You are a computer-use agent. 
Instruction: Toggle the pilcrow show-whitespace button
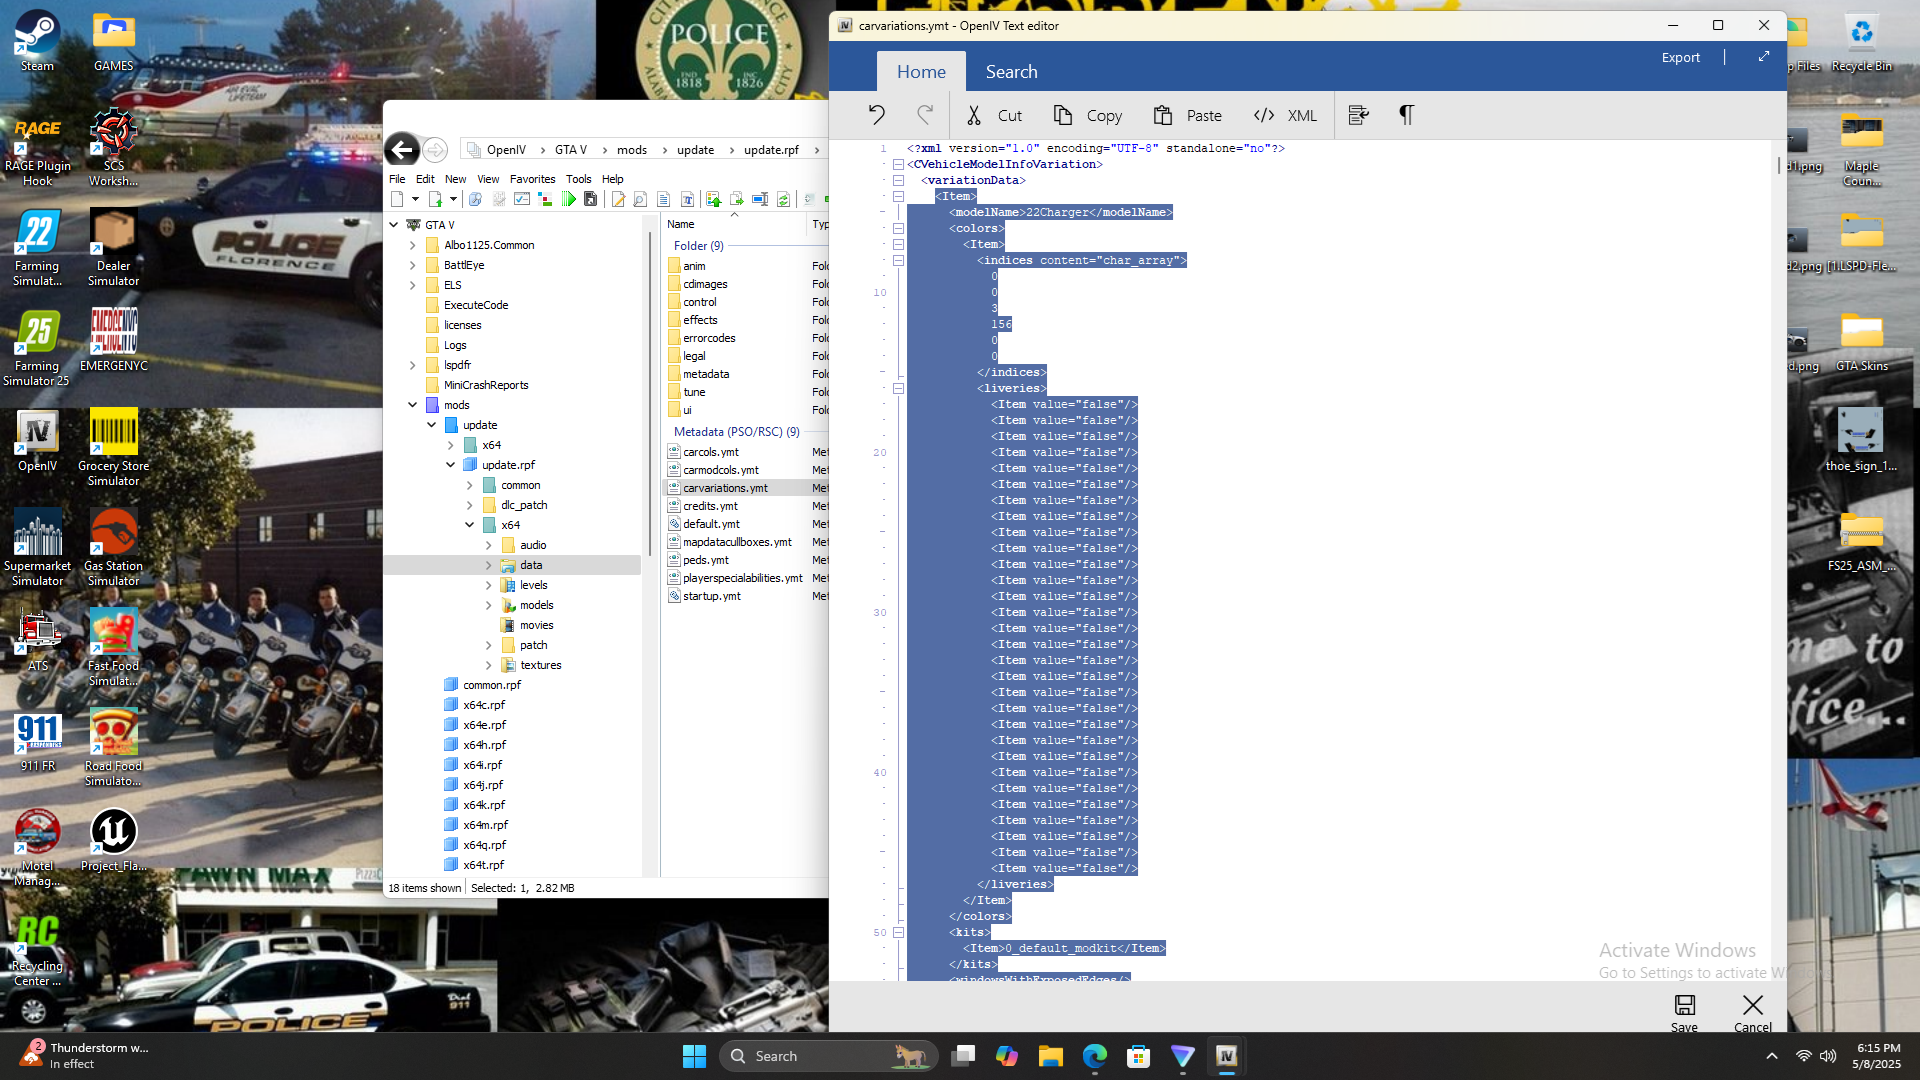click(x=1406, y=115)
